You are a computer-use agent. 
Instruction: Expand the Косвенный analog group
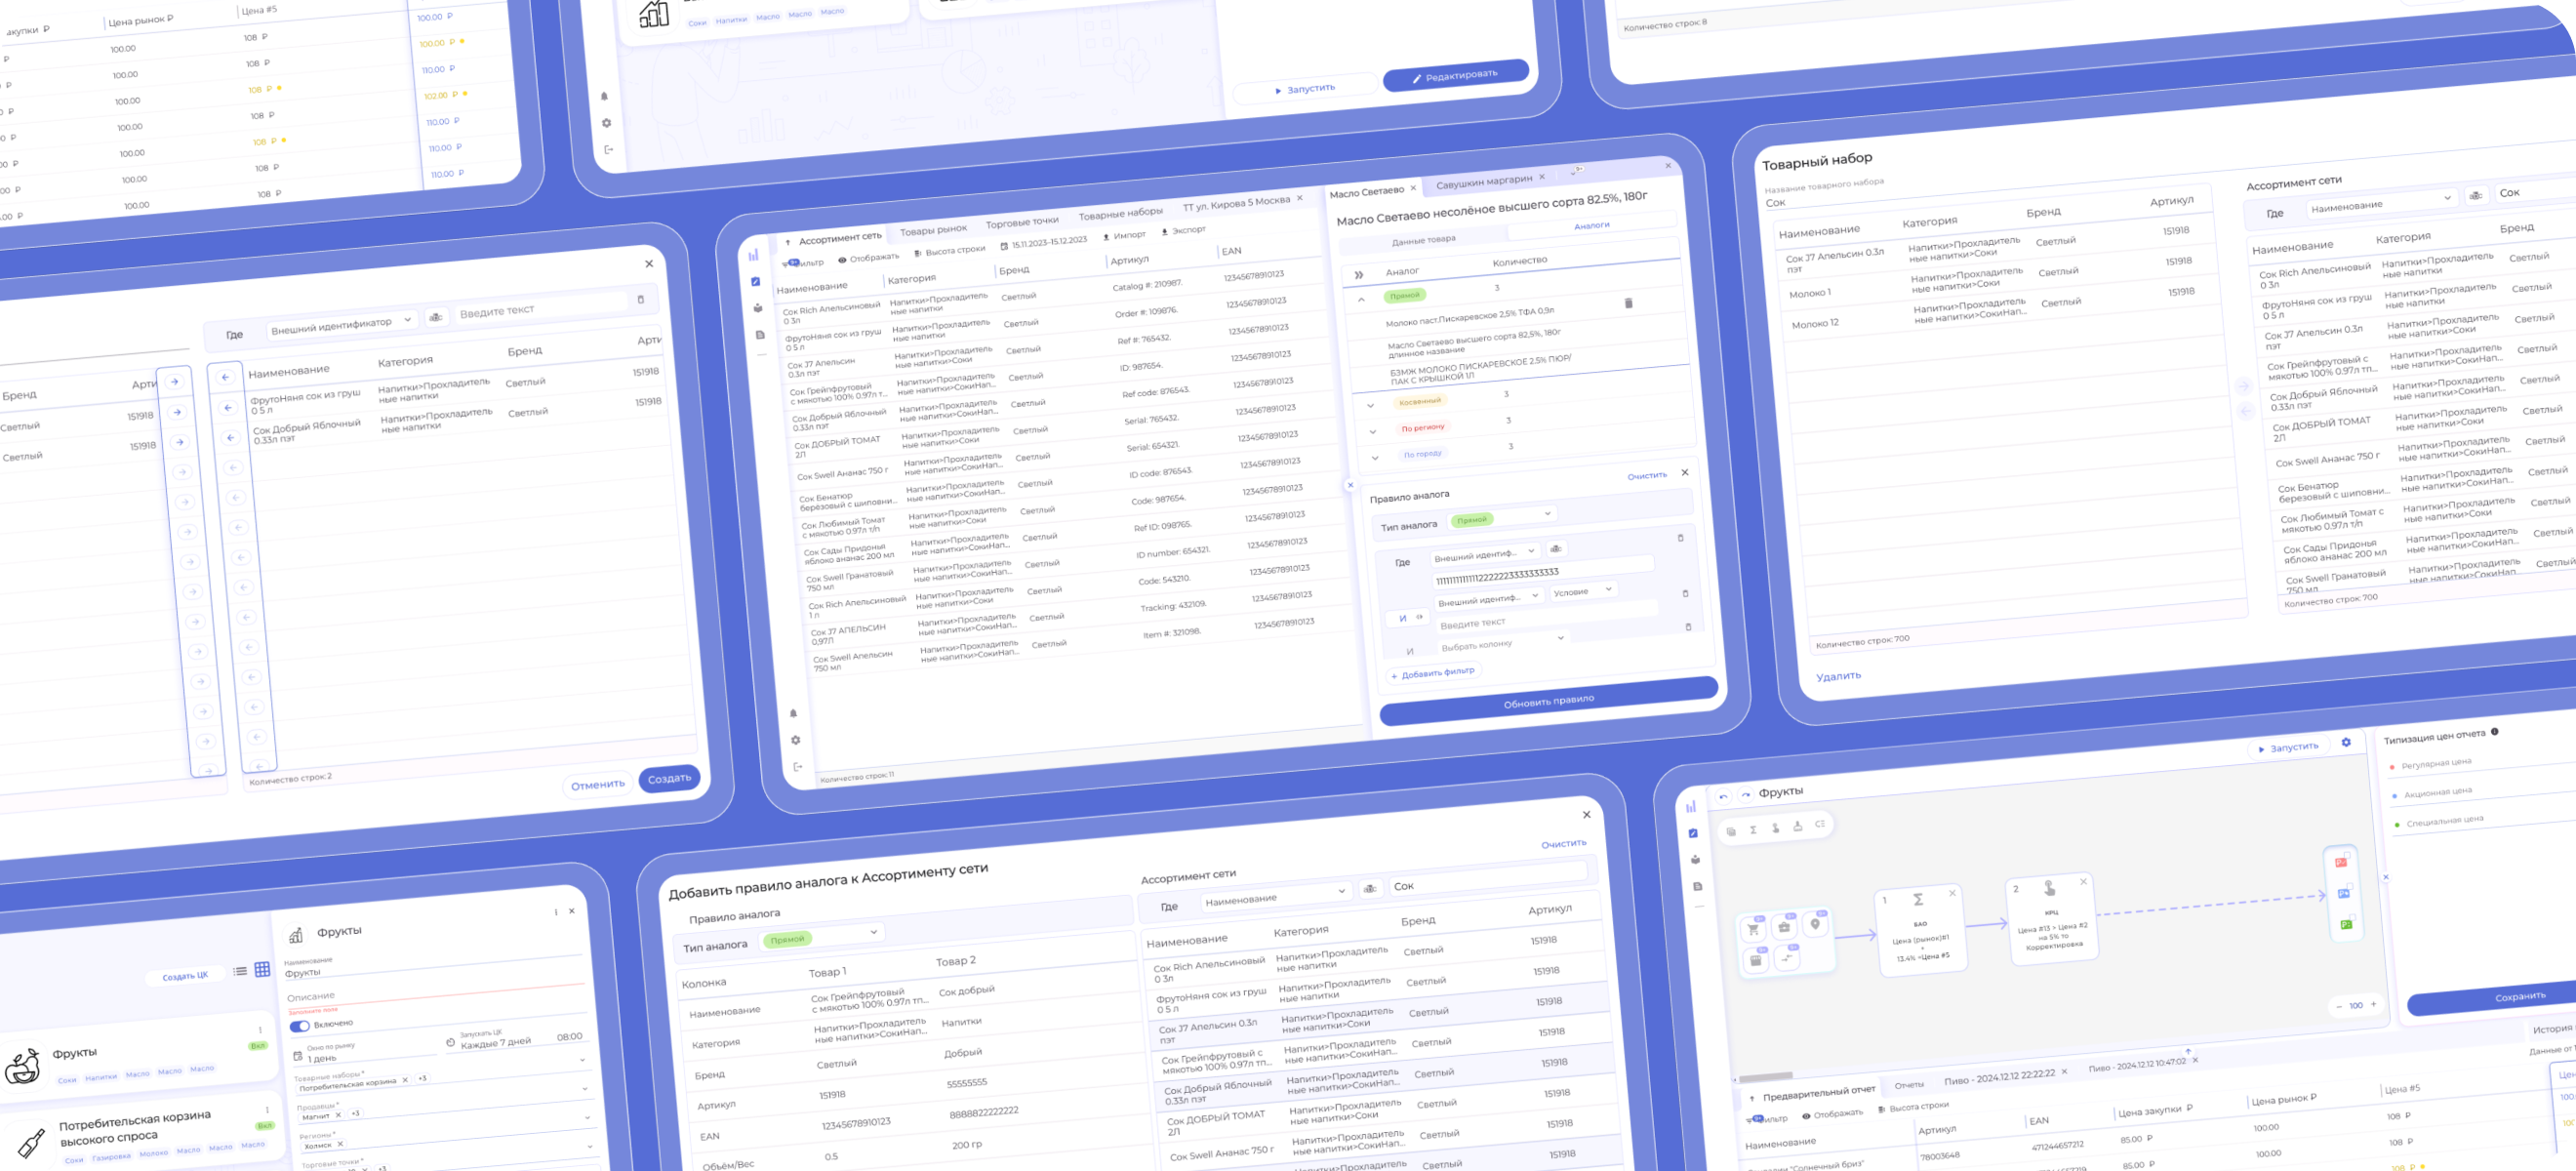1370,406
